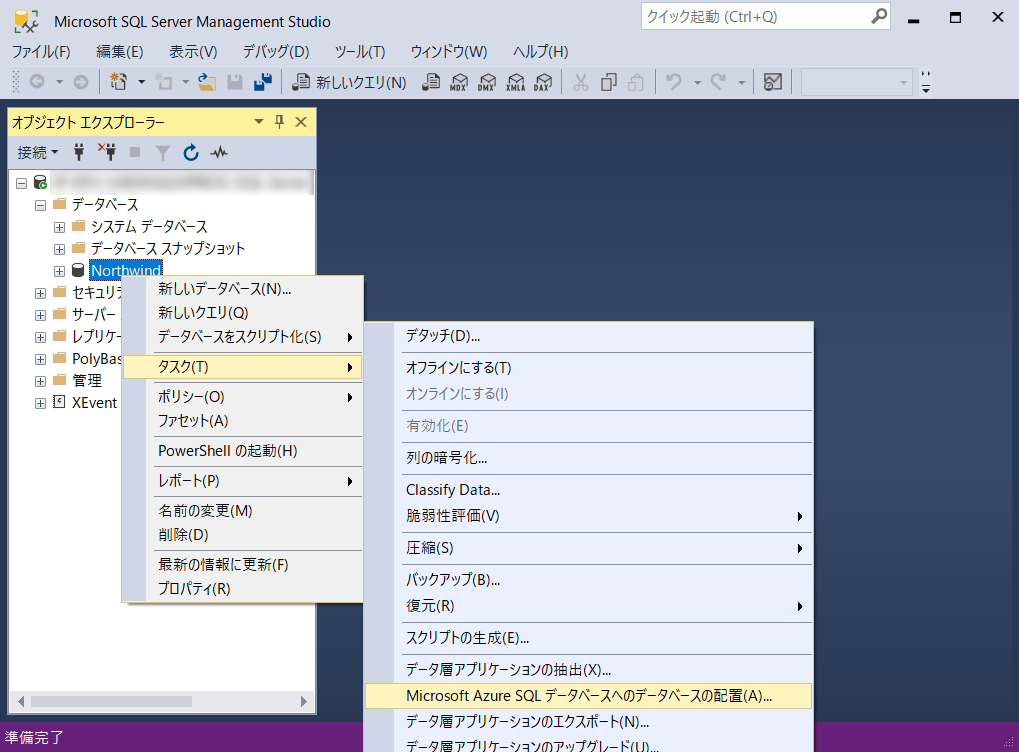Screen dimensions: 1019x752
Task: Choose オフラインにする(T)
Action: coord(589,368)
